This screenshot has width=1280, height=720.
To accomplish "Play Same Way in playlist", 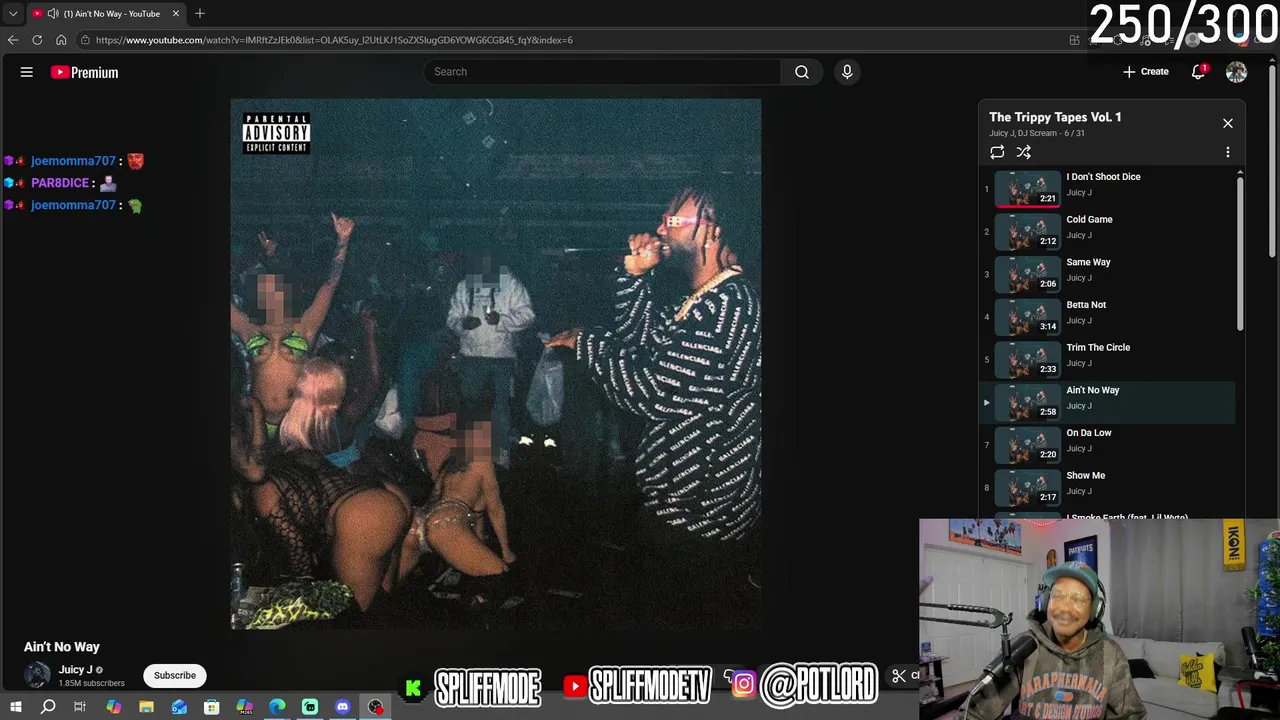I will coord(1108,274).
